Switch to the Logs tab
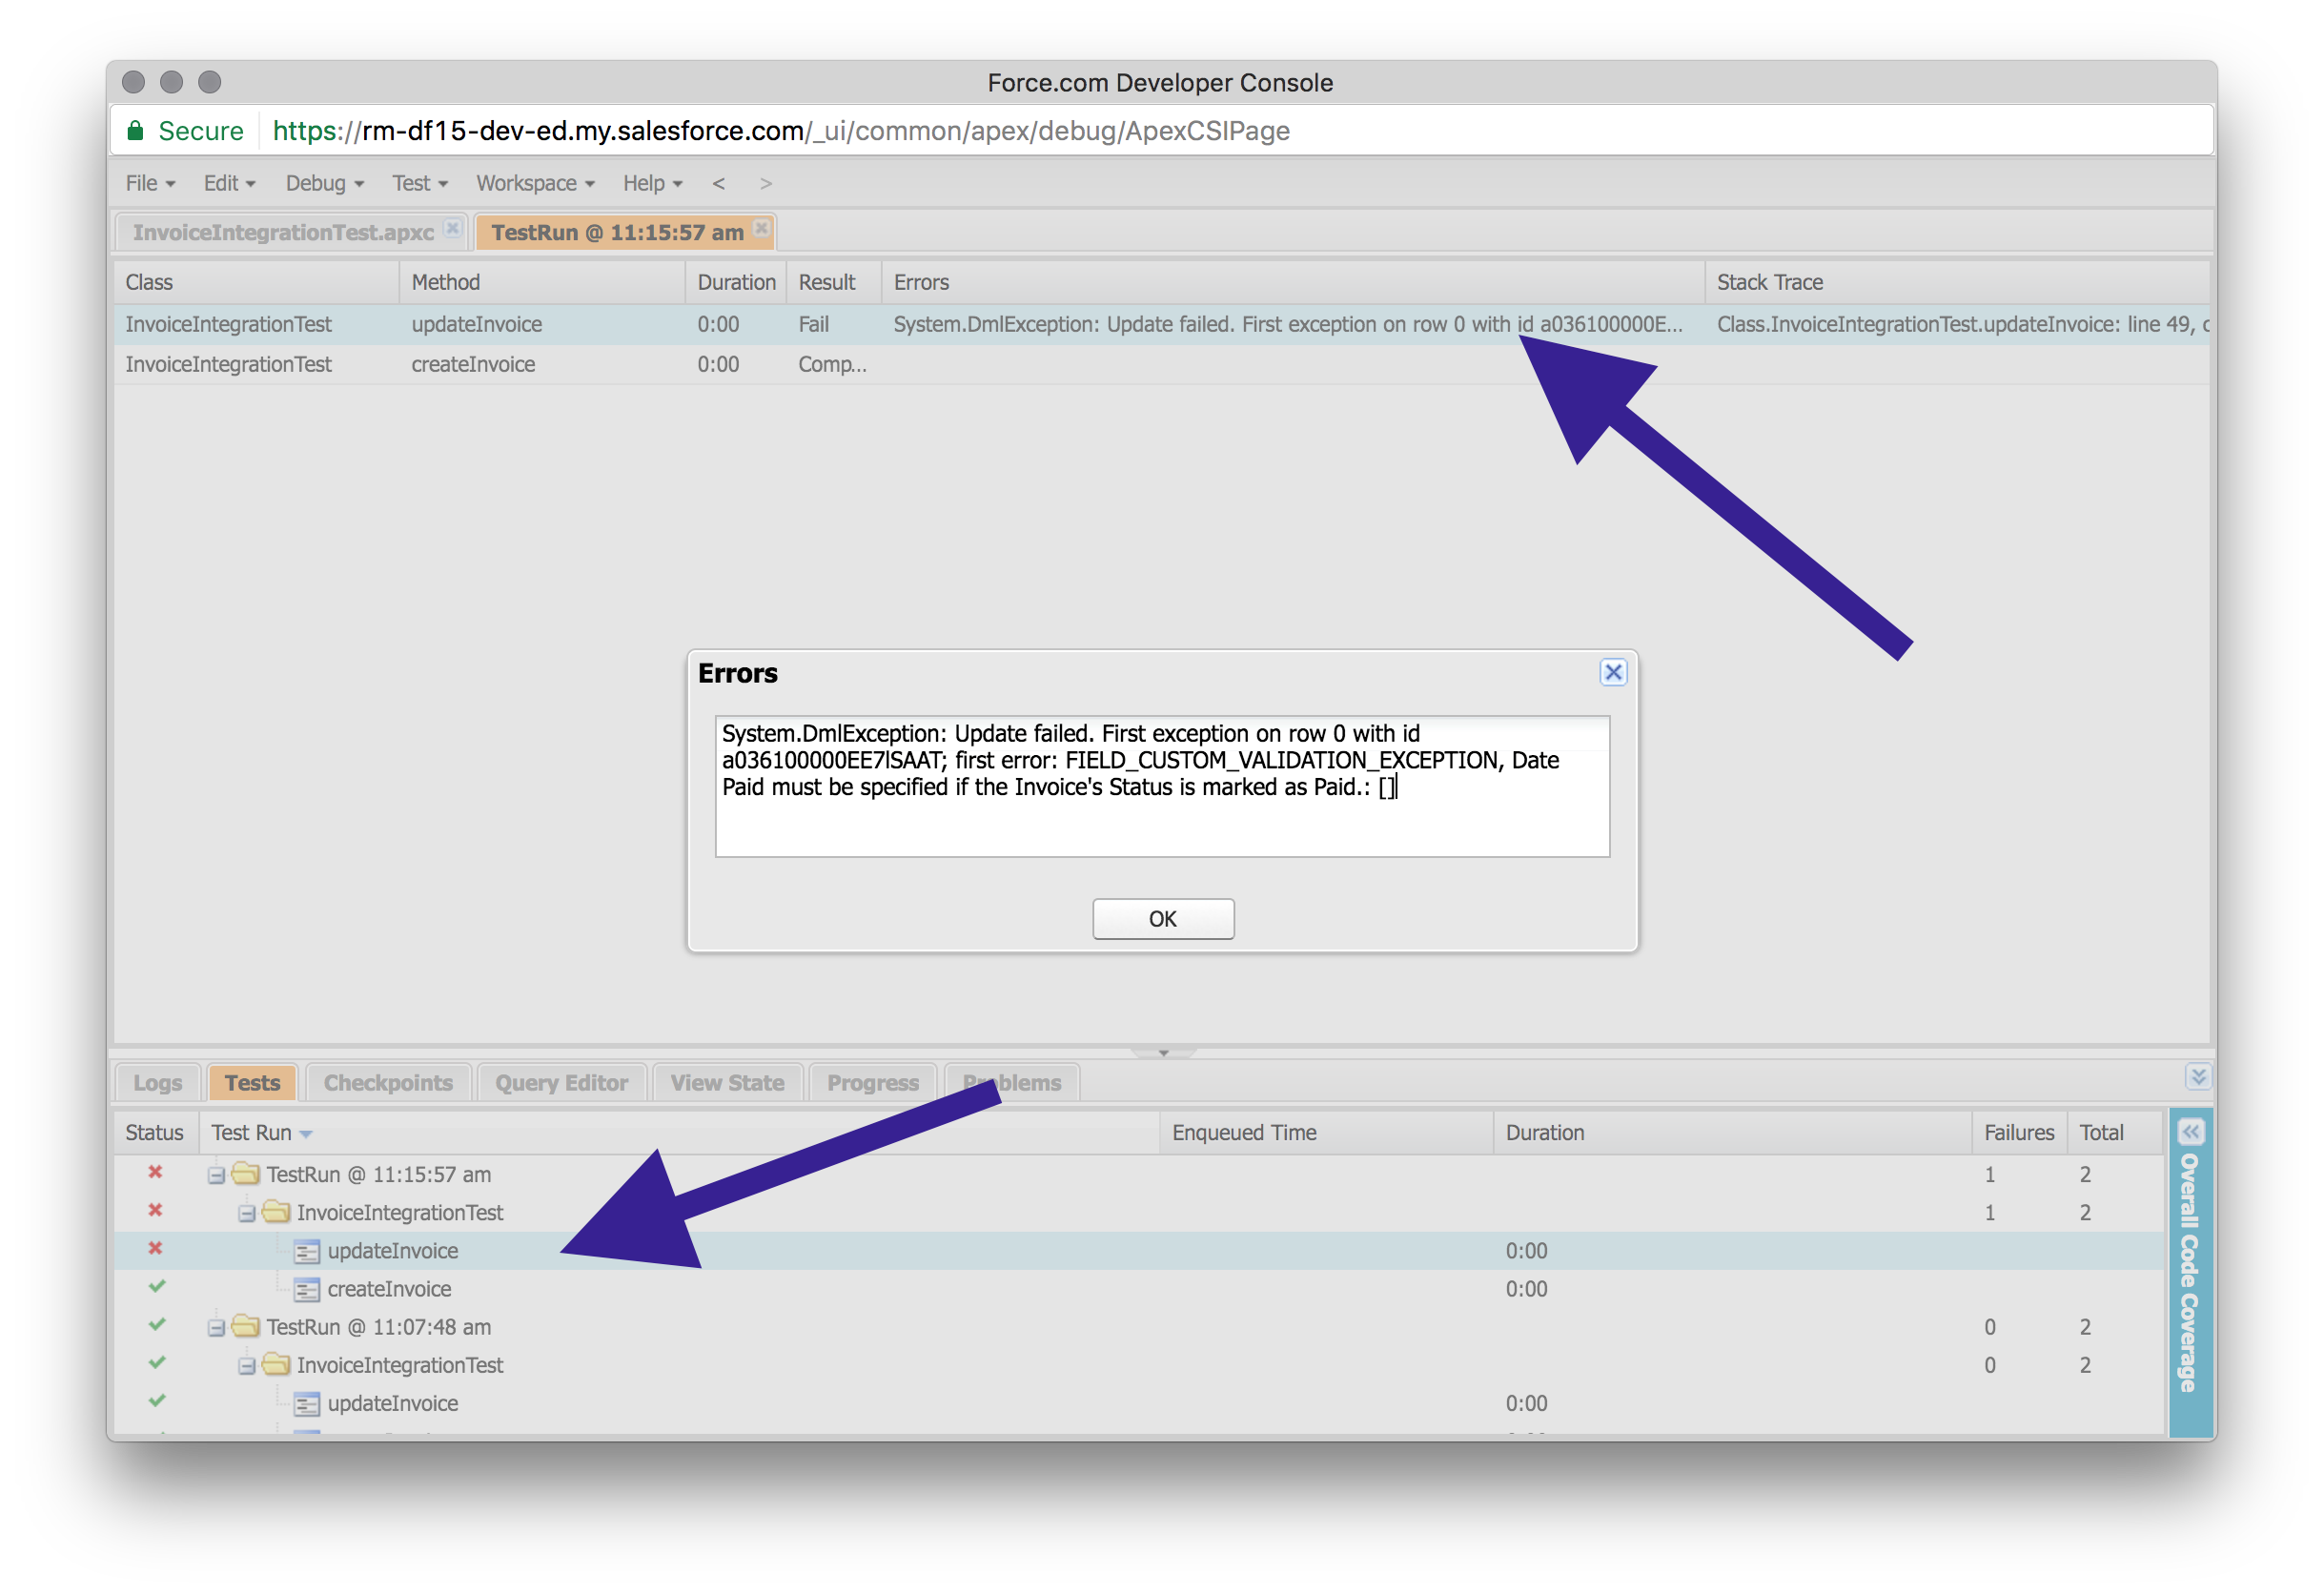The height and width of the screenshot is (1594, 2324). tap(157, 1082)
